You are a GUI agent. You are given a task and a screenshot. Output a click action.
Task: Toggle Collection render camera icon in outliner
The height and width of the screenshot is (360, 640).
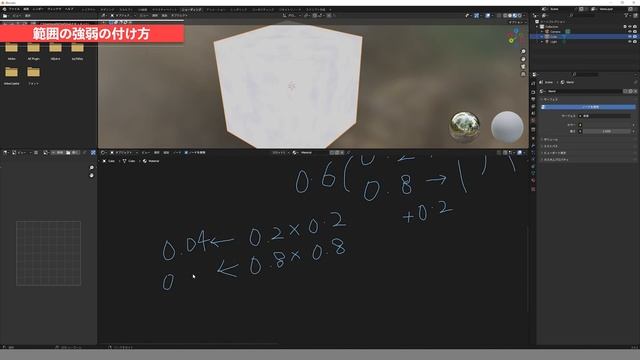(635, 27)
